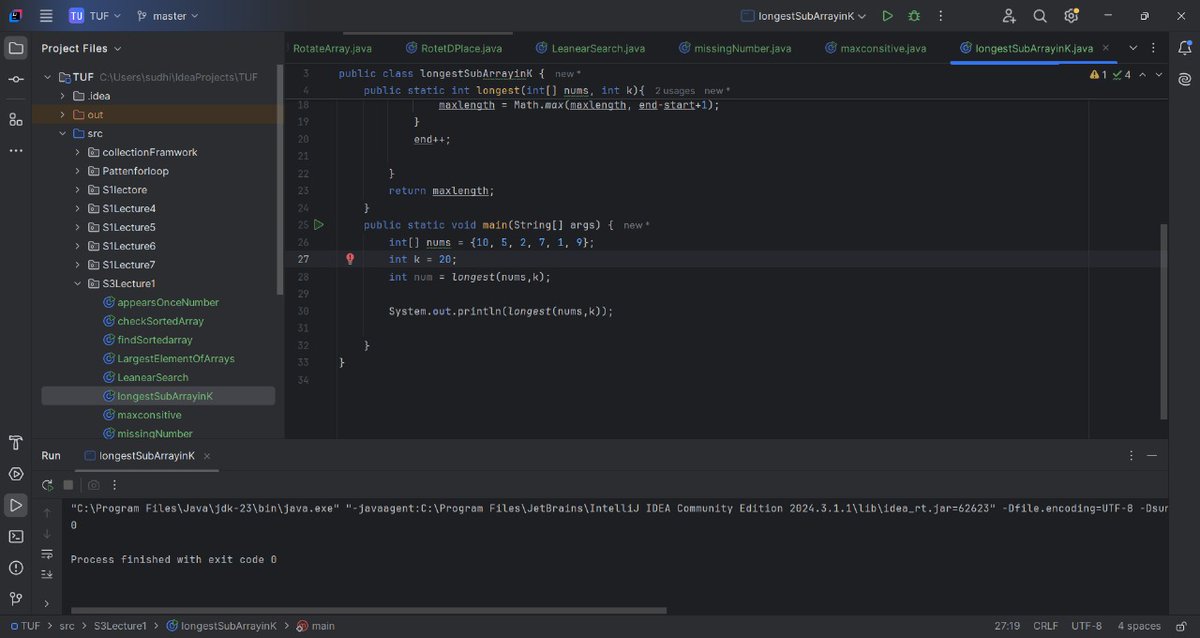Toggle the Project tool window folder icon
The width and height of the screenshot is (1200, 638).
click(x=16, y=48)
